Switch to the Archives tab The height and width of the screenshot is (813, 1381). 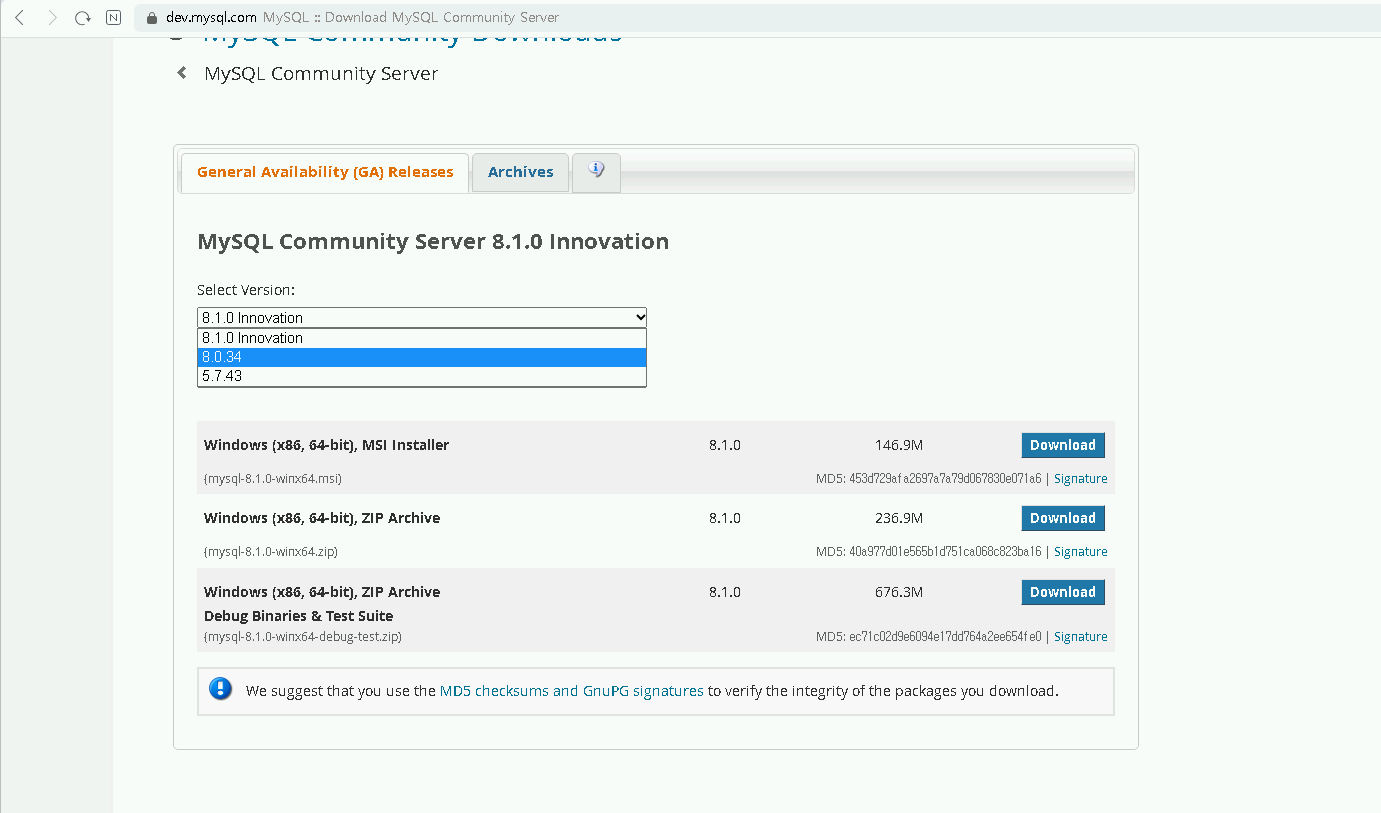coord(520,172)
